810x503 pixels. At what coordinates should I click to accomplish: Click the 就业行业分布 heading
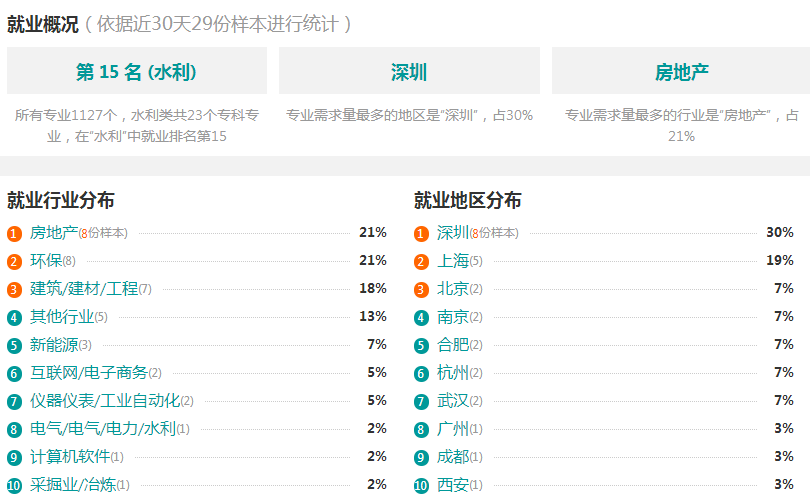pyautogui.click(x=61, y=200)
